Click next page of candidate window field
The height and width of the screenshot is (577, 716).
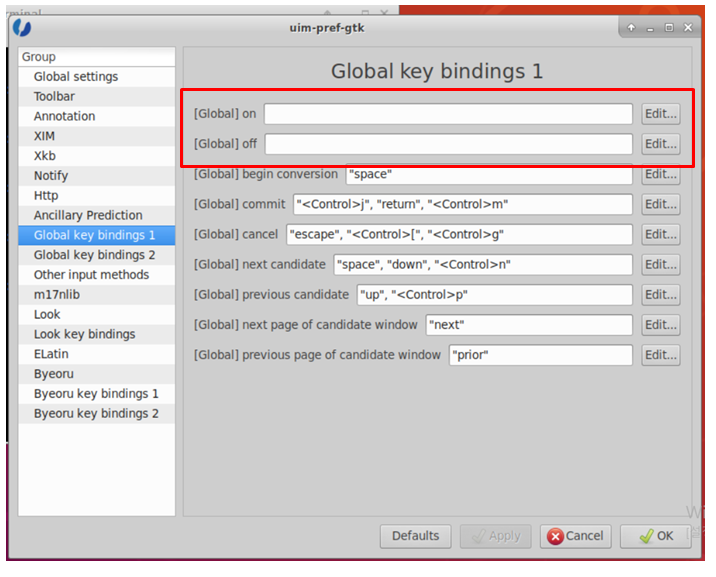pyautogui.click(x=529, y=325)
